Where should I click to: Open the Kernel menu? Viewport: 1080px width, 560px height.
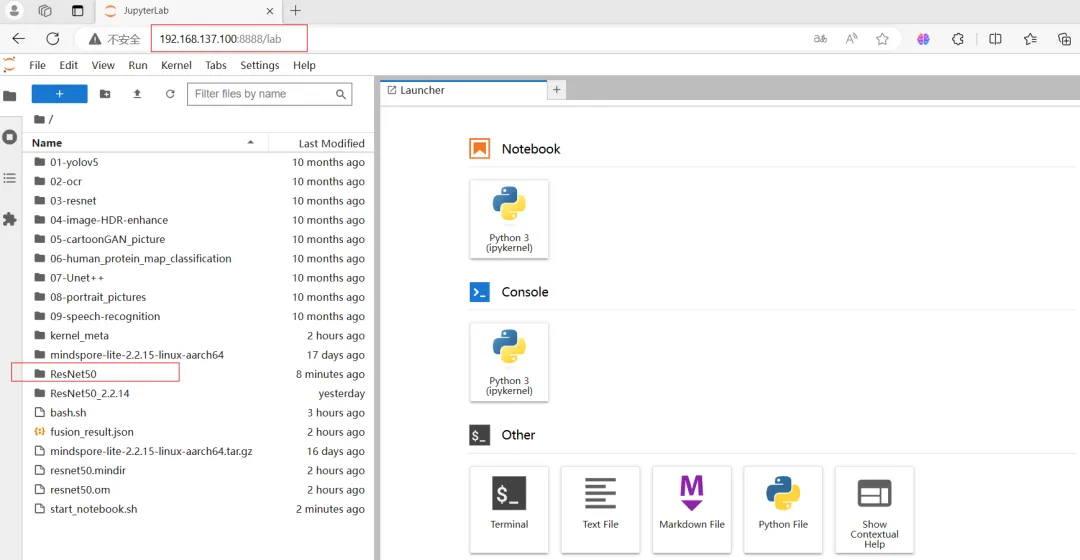click(176, 65)
